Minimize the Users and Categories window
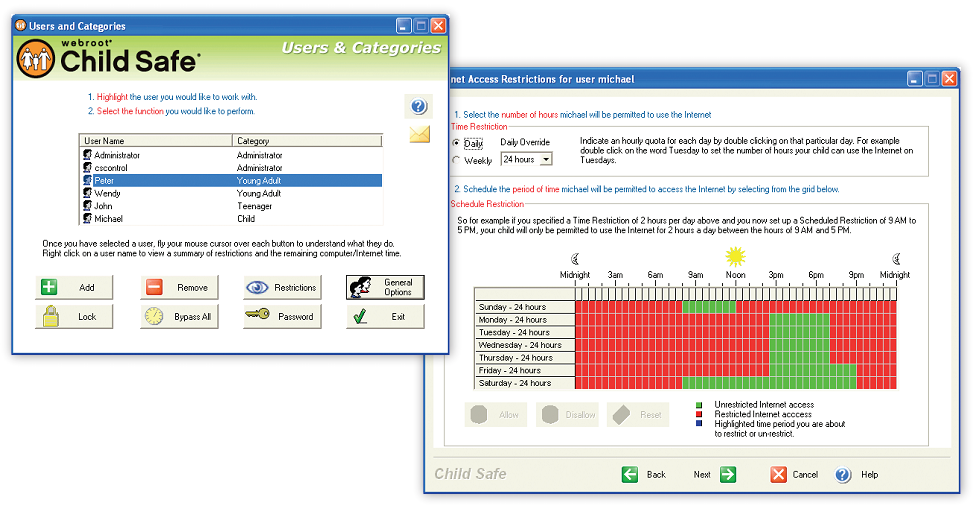Viewport: 974px width, 509px height. click(404, 25)
